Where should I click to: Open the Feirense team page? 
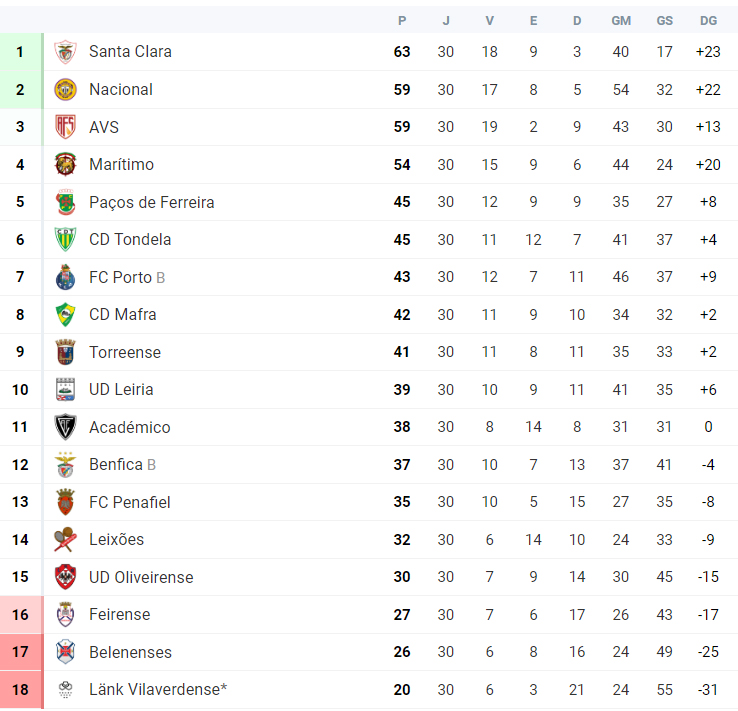pyautogui.click(x=120, y=614)
